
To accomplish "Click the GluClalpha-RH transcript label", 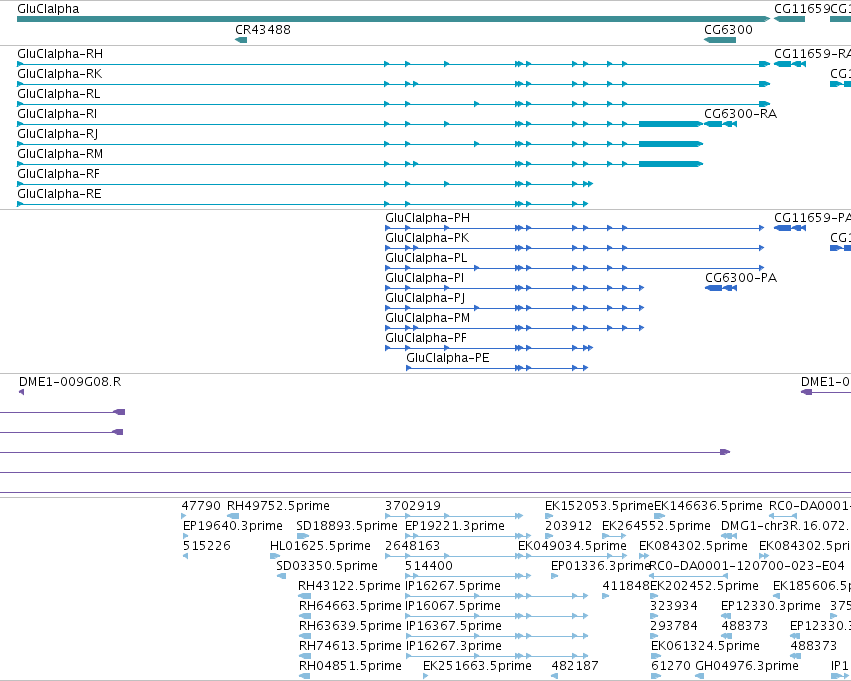I will (60, 54).
